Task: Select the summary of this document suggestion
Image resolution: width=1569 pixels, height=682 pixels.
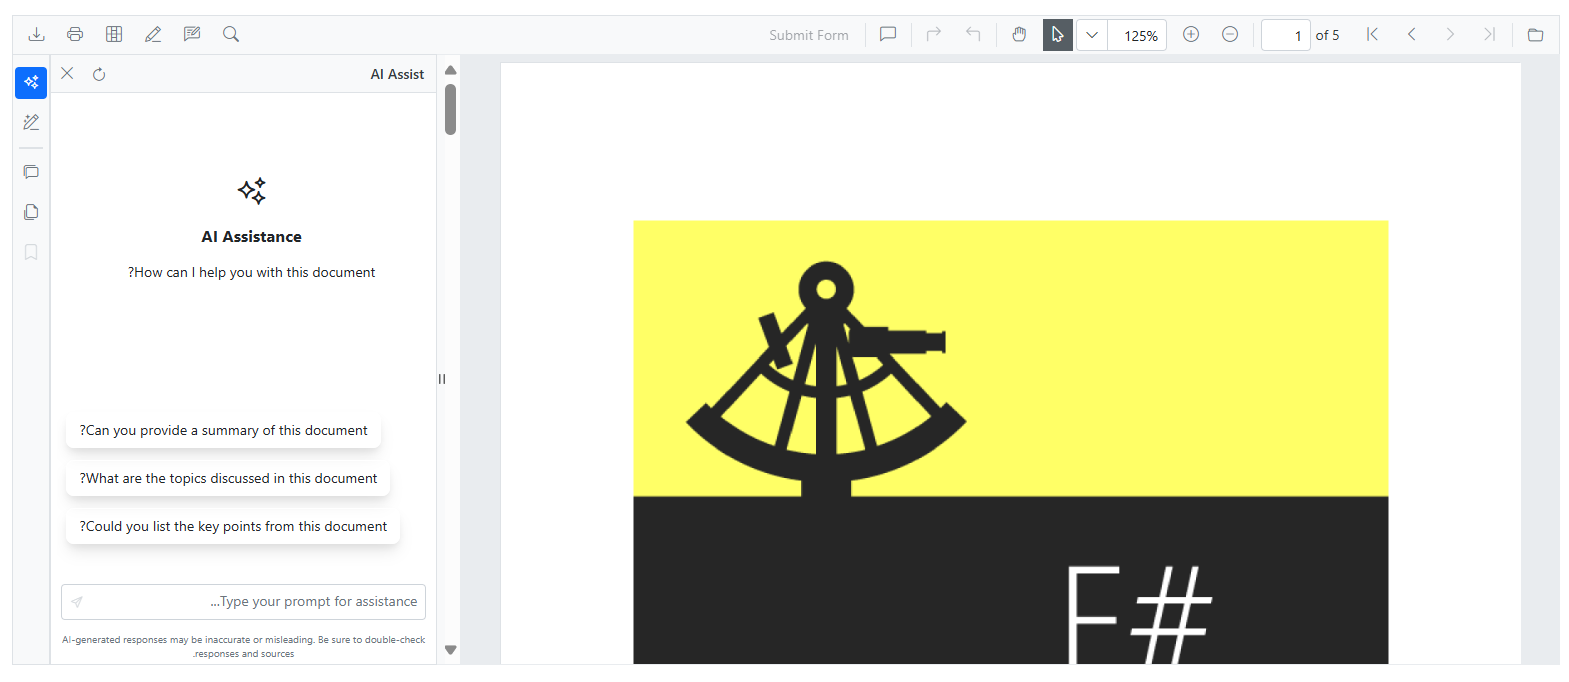Action: pyautogui.click(x=223, y=431)
